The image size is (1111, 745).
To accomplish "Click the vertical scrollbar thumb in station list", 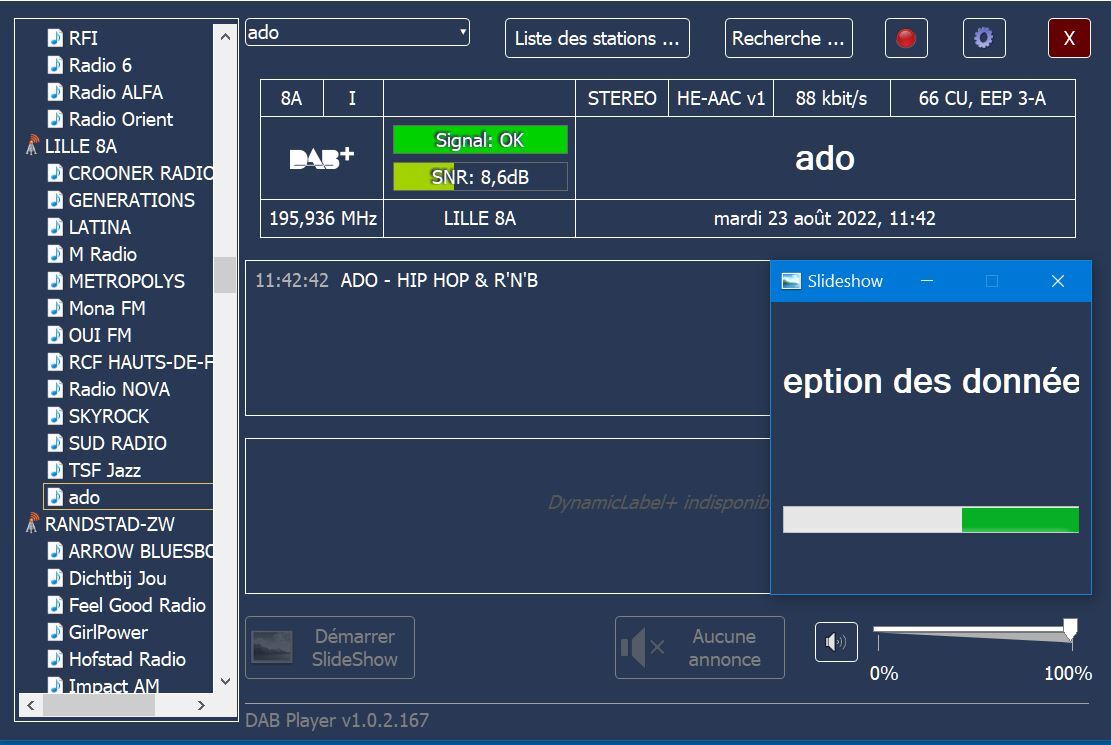I will [x=225, y=275].
